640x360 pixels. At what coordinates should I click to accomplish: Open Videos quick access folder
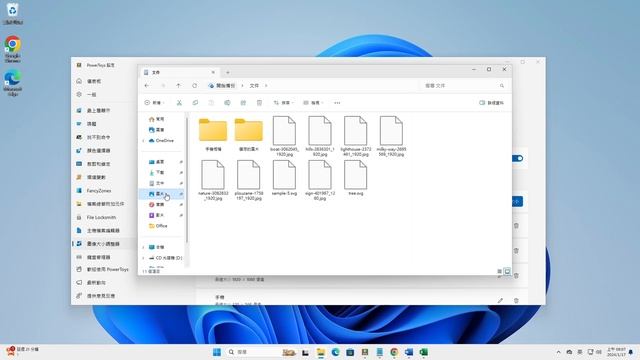pos(157,215)
